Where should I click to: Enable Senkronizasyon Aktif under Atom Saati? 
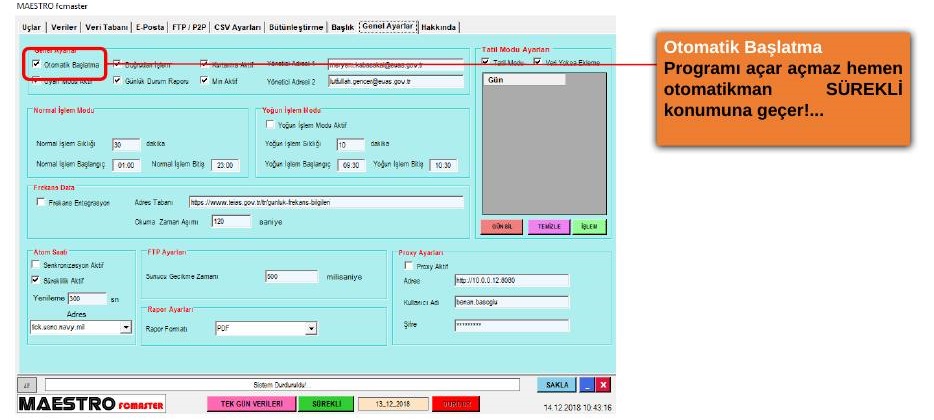(35, 265)
